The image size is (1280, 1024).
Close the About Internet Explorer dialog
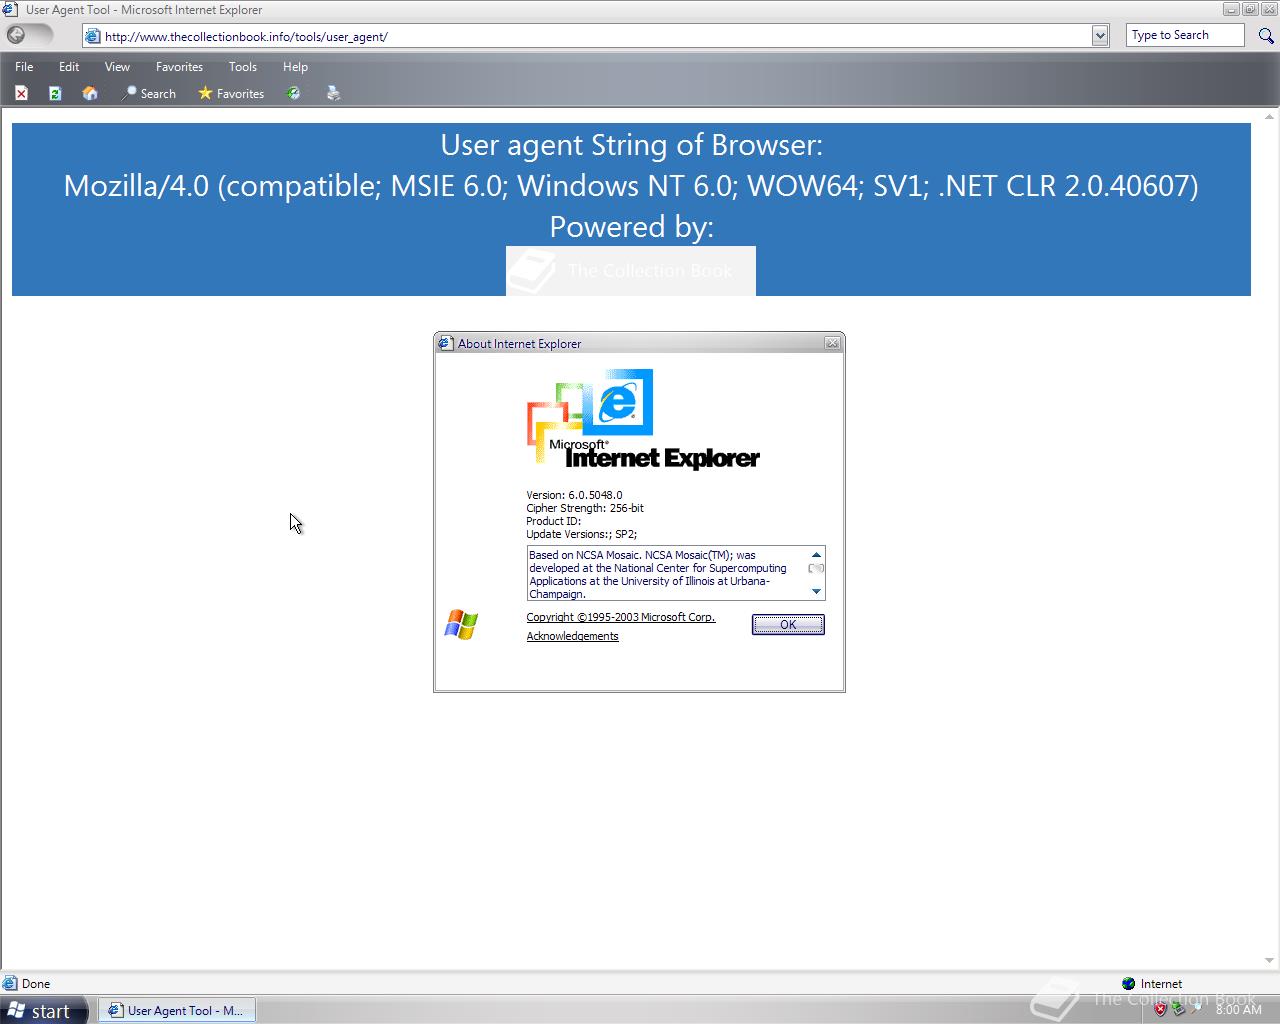point(832,343)
